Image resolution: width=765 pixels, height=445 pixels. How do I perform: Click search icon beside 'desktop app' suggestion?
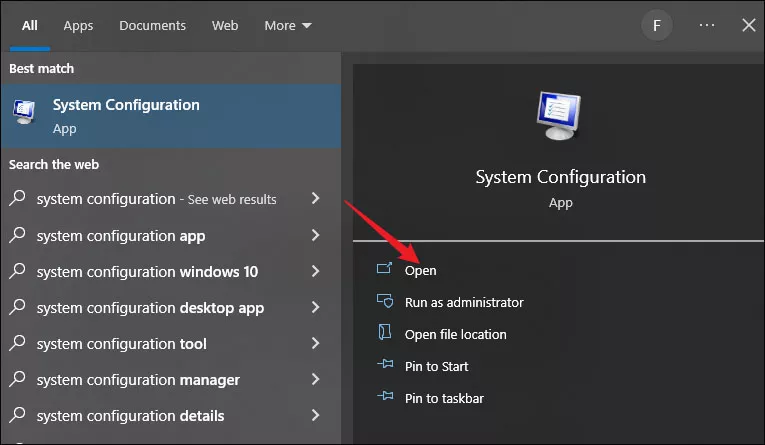[x=17, y=307]
